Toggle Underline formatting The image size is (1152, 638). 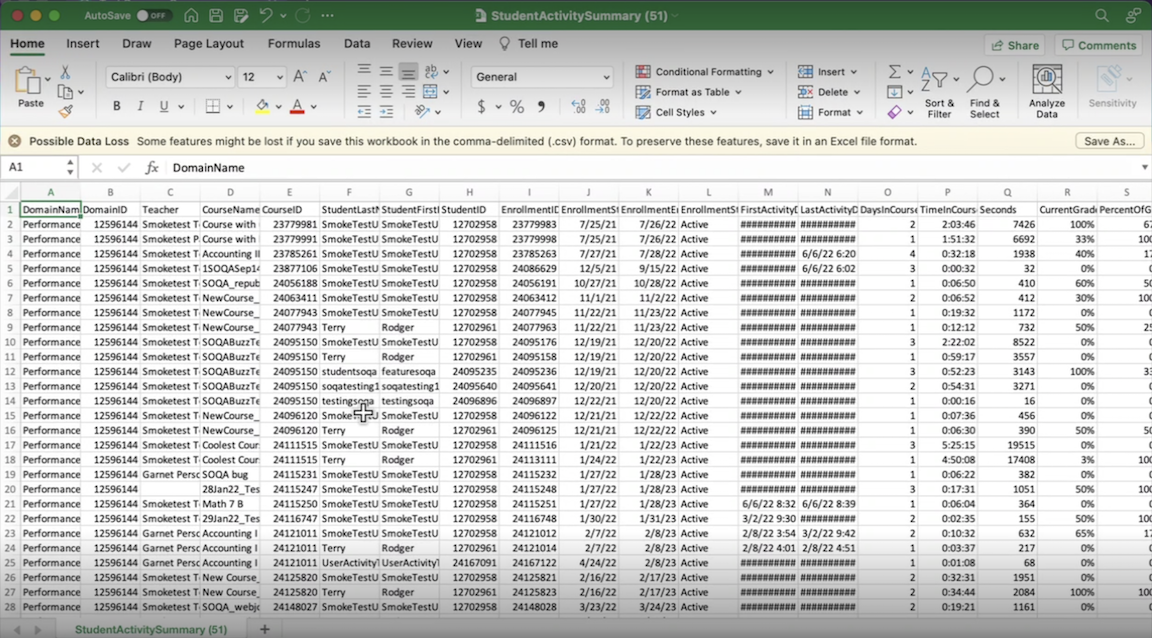(163, 107)
